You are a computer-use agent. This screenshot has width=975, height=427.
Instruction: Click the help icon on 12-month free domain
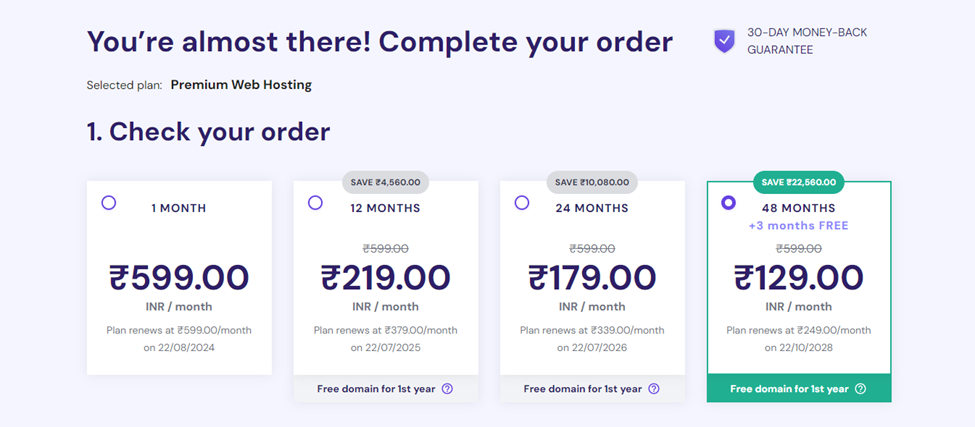[x=447, y=388]
